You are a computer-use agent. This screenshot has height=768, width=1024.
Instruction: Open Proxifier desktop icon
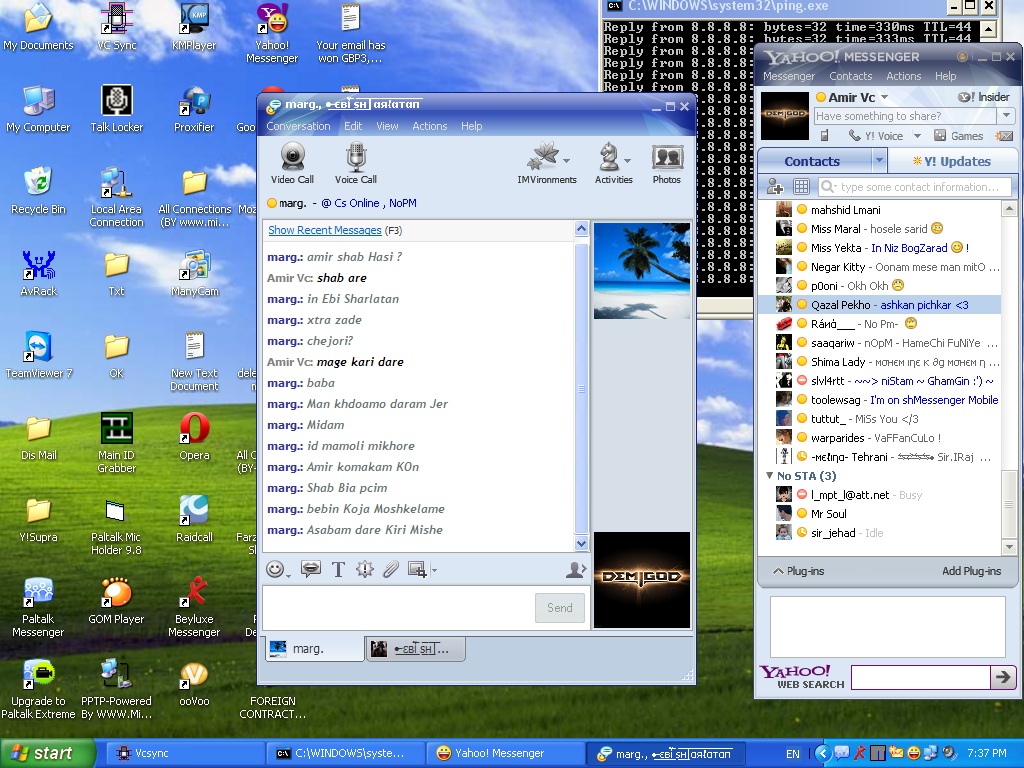[x=194, y=109]
